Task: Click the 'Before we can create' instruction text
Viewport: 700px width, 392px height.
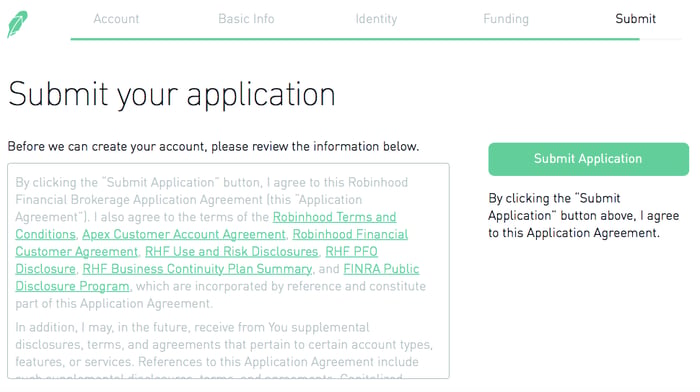Action: 213,146
